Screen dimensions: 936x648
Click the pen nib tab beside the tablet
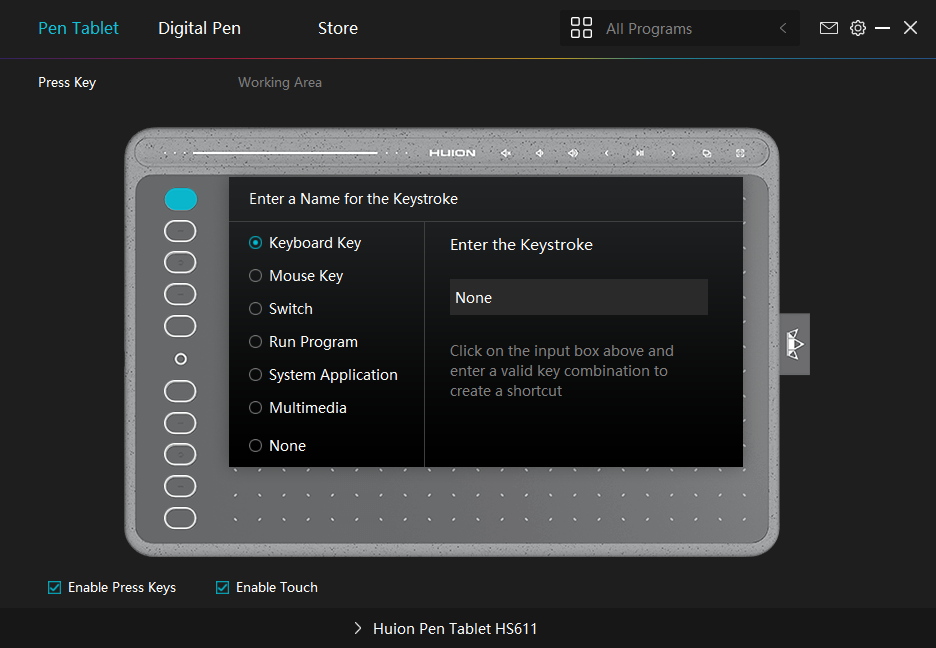coord(795,344)
